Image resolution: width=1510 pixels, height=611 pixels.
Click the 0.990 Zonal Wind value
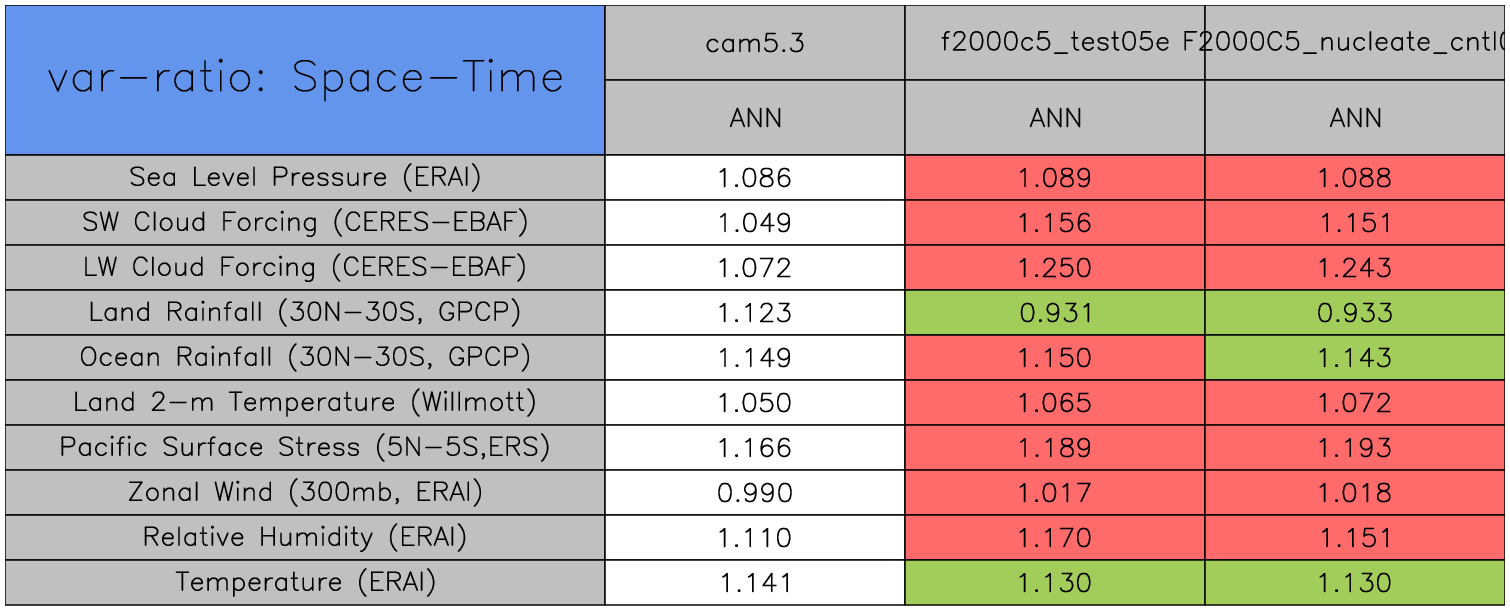(x=755, y=493)
